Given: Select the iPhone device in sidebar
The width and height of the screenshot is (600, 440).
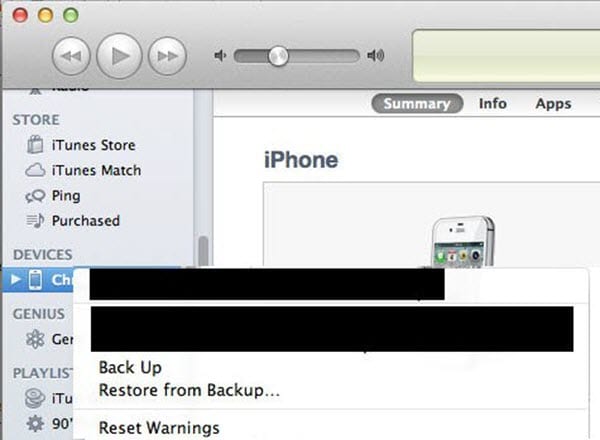Looking at the screenshot, I should [38, 280].
